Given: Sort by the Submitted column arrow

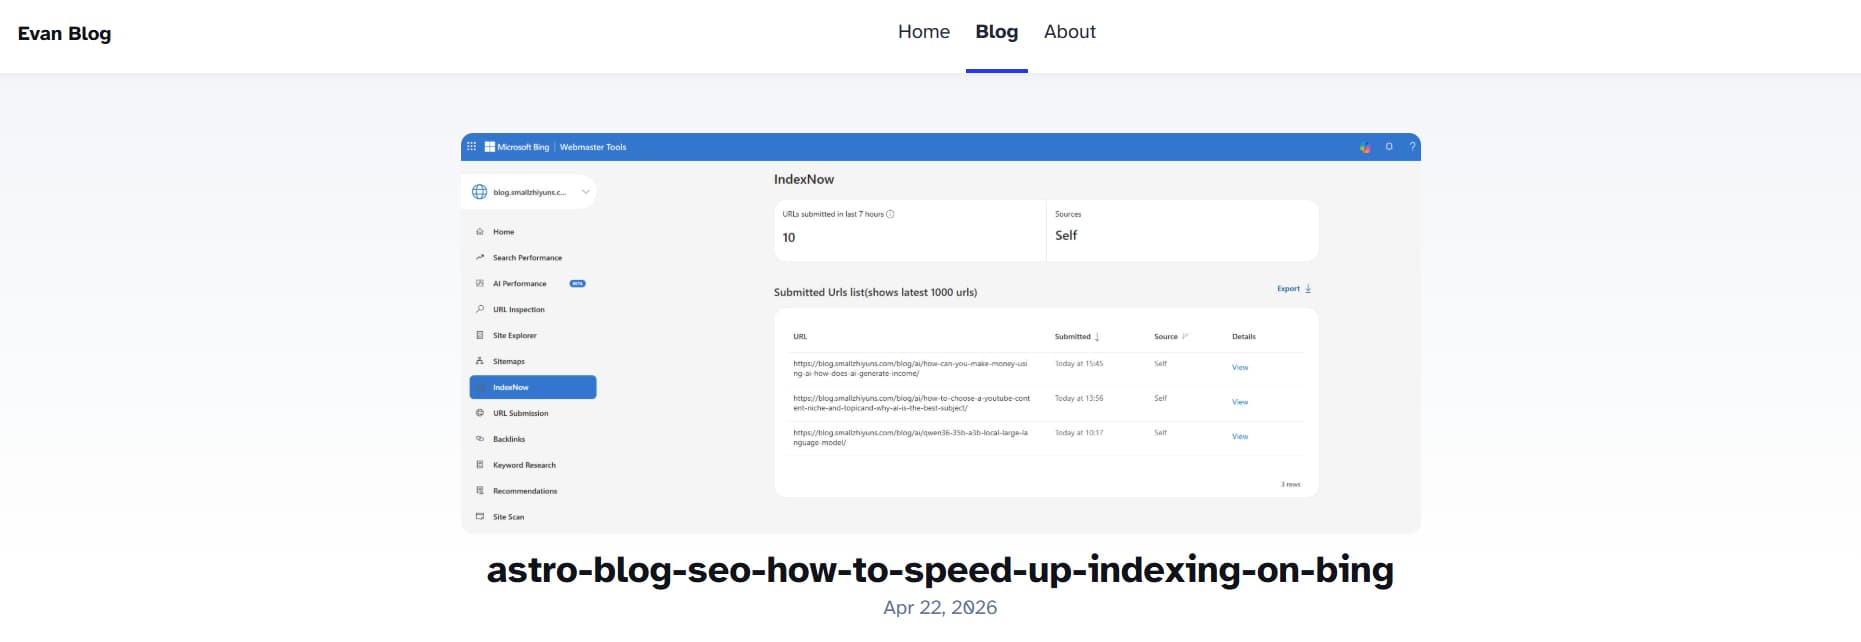Looking at the screenshot, I should coord(1097,337).
